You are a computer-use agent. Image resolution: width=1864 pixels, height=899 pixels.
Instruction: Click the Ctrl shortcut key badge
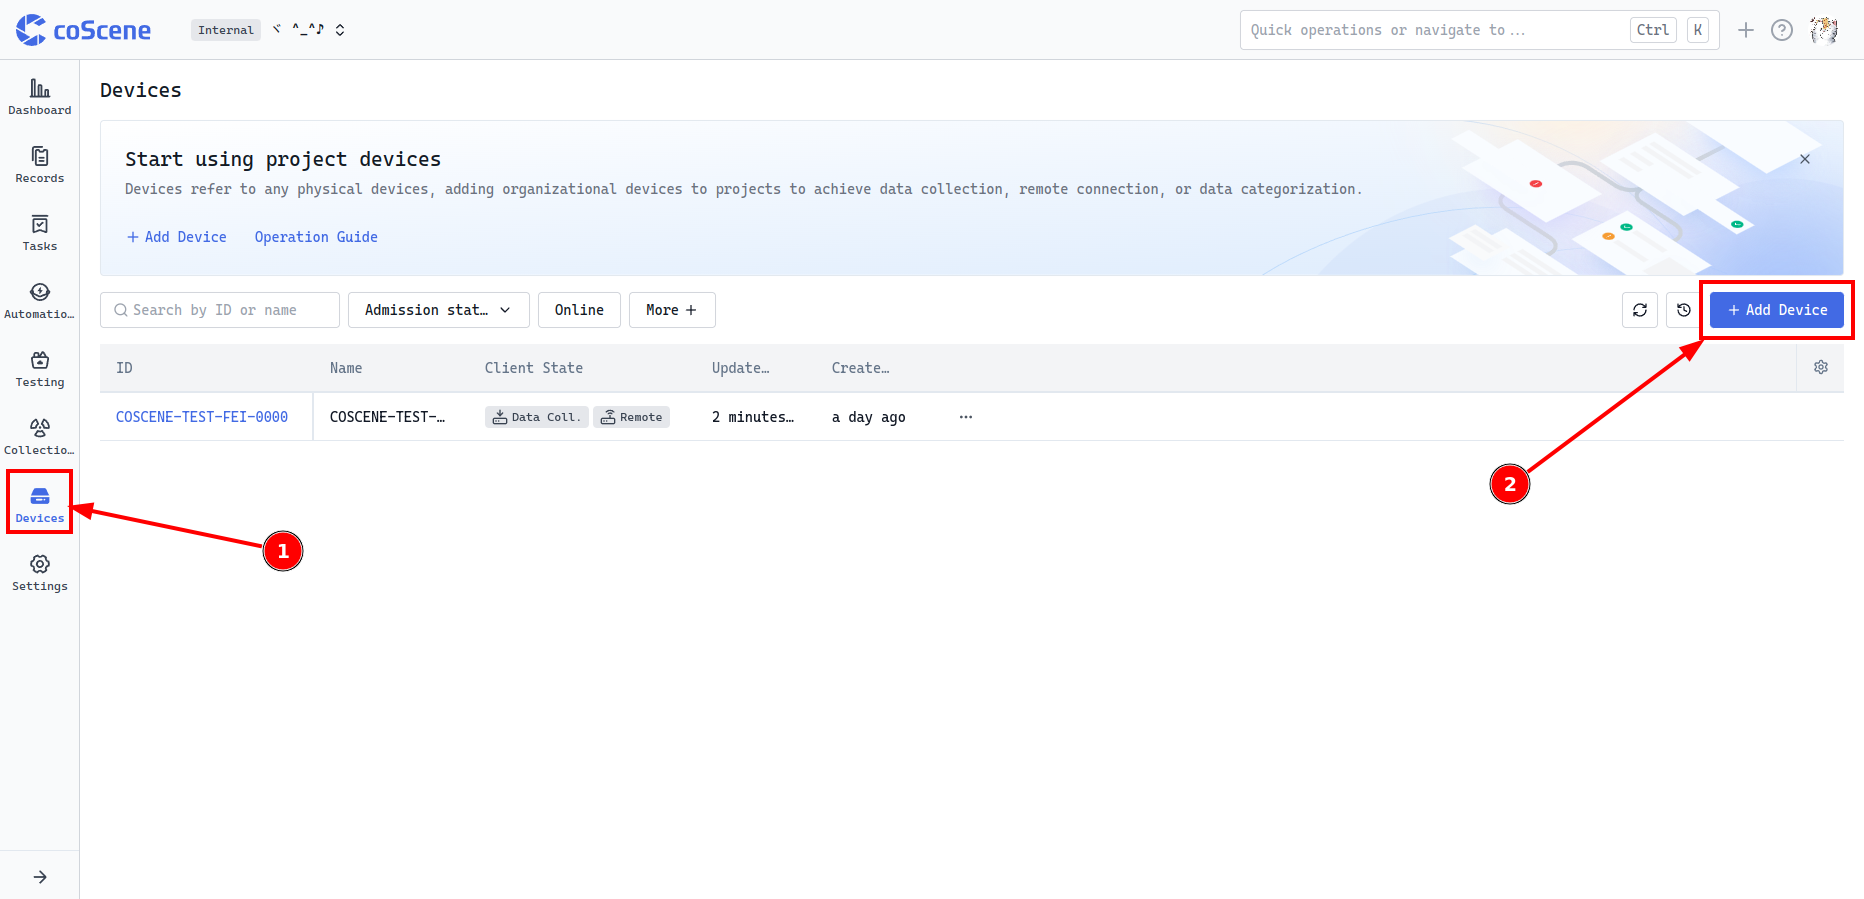[x=1653, y=30]
